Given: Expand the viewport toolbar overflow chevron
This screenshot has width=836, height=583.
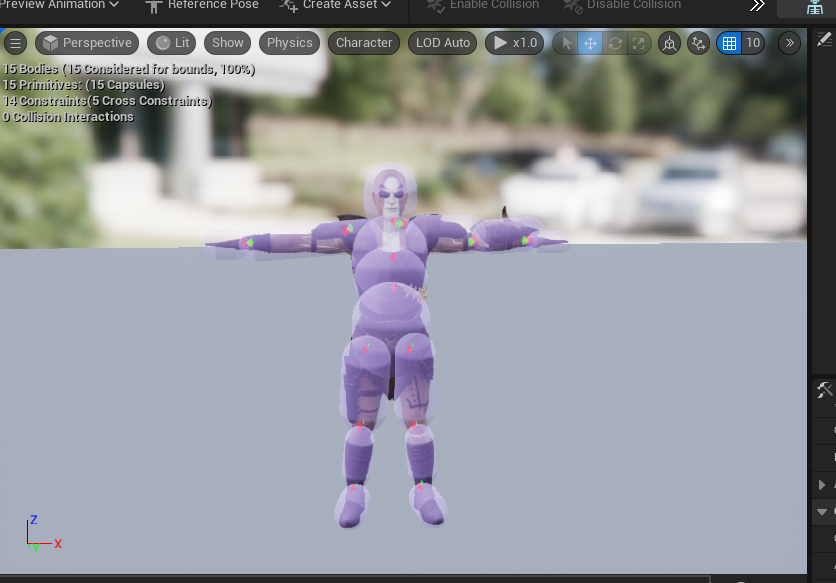Looking at the screenshot, I should point(790,43).
